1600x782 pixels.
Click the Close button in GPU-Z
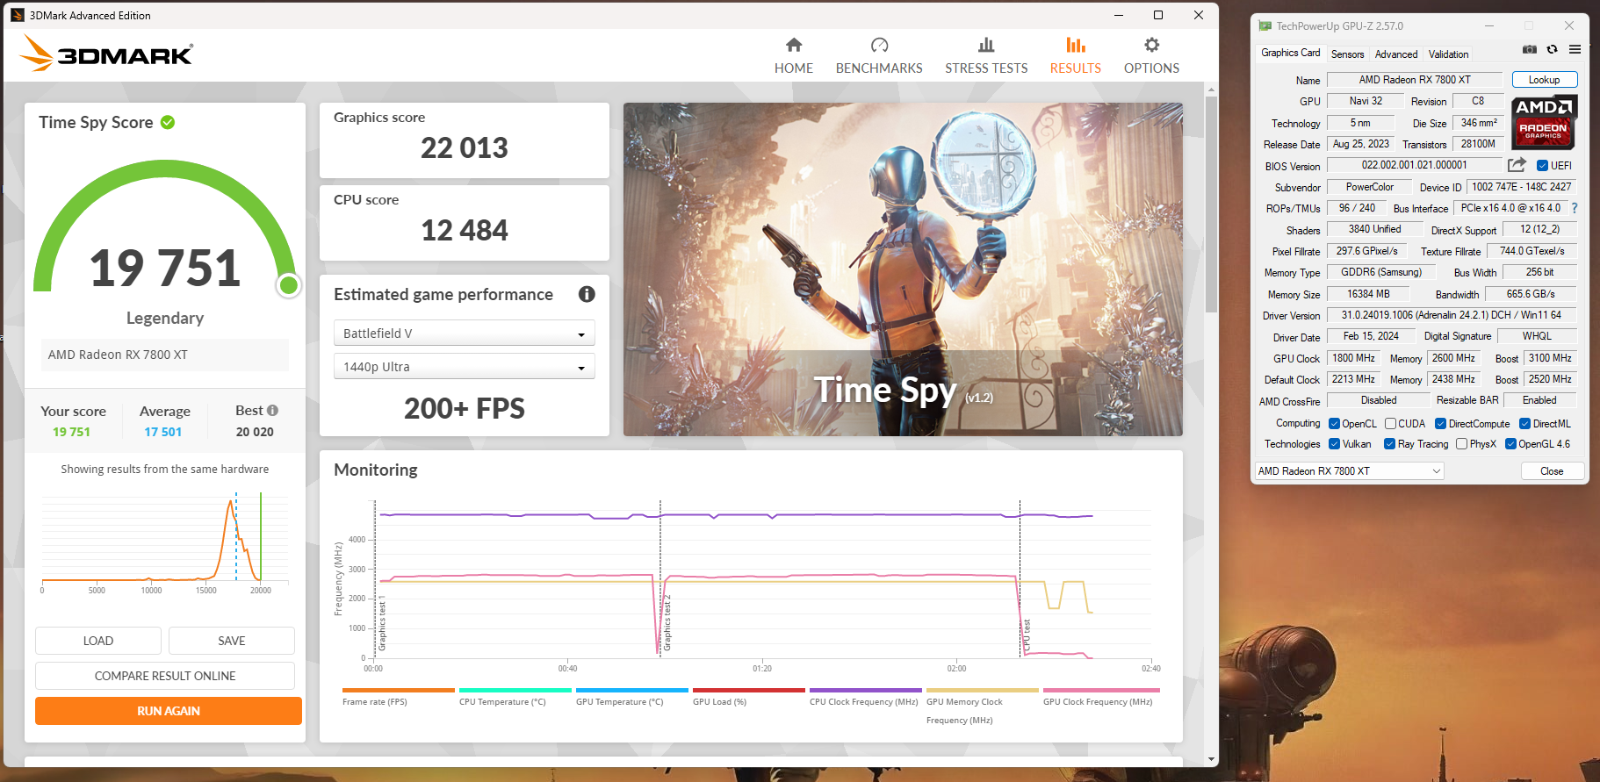[1552, 471]
